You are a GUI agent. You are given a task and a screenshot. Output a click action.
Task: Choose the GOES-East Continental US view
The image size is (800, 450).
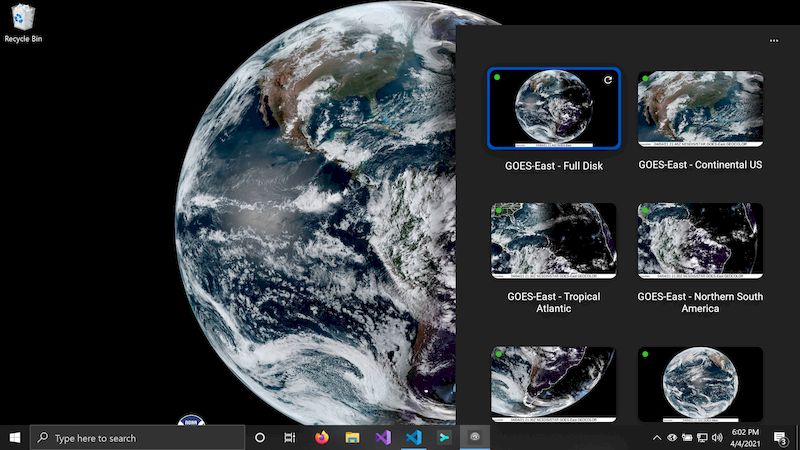(x=700, y=108)
